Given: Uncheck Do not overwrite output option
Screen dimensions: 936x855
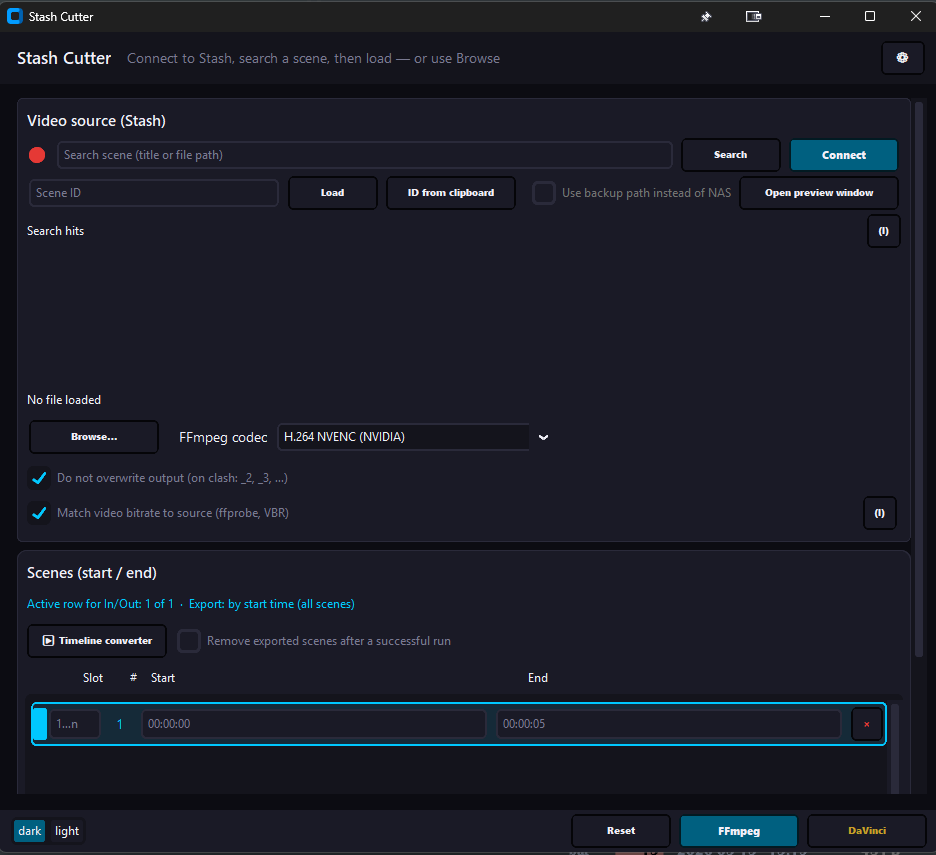Looking at the screenshot, I should (39, 478).
